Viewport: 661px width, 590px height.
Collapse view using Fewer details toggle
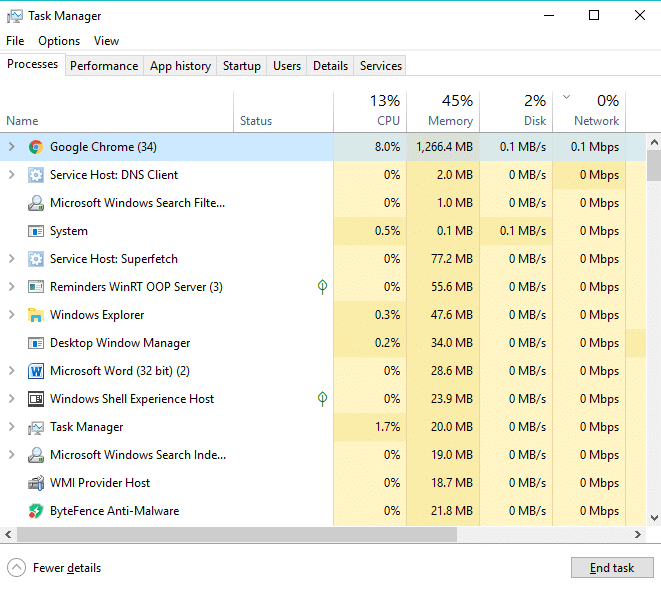[x=16, y=568]
